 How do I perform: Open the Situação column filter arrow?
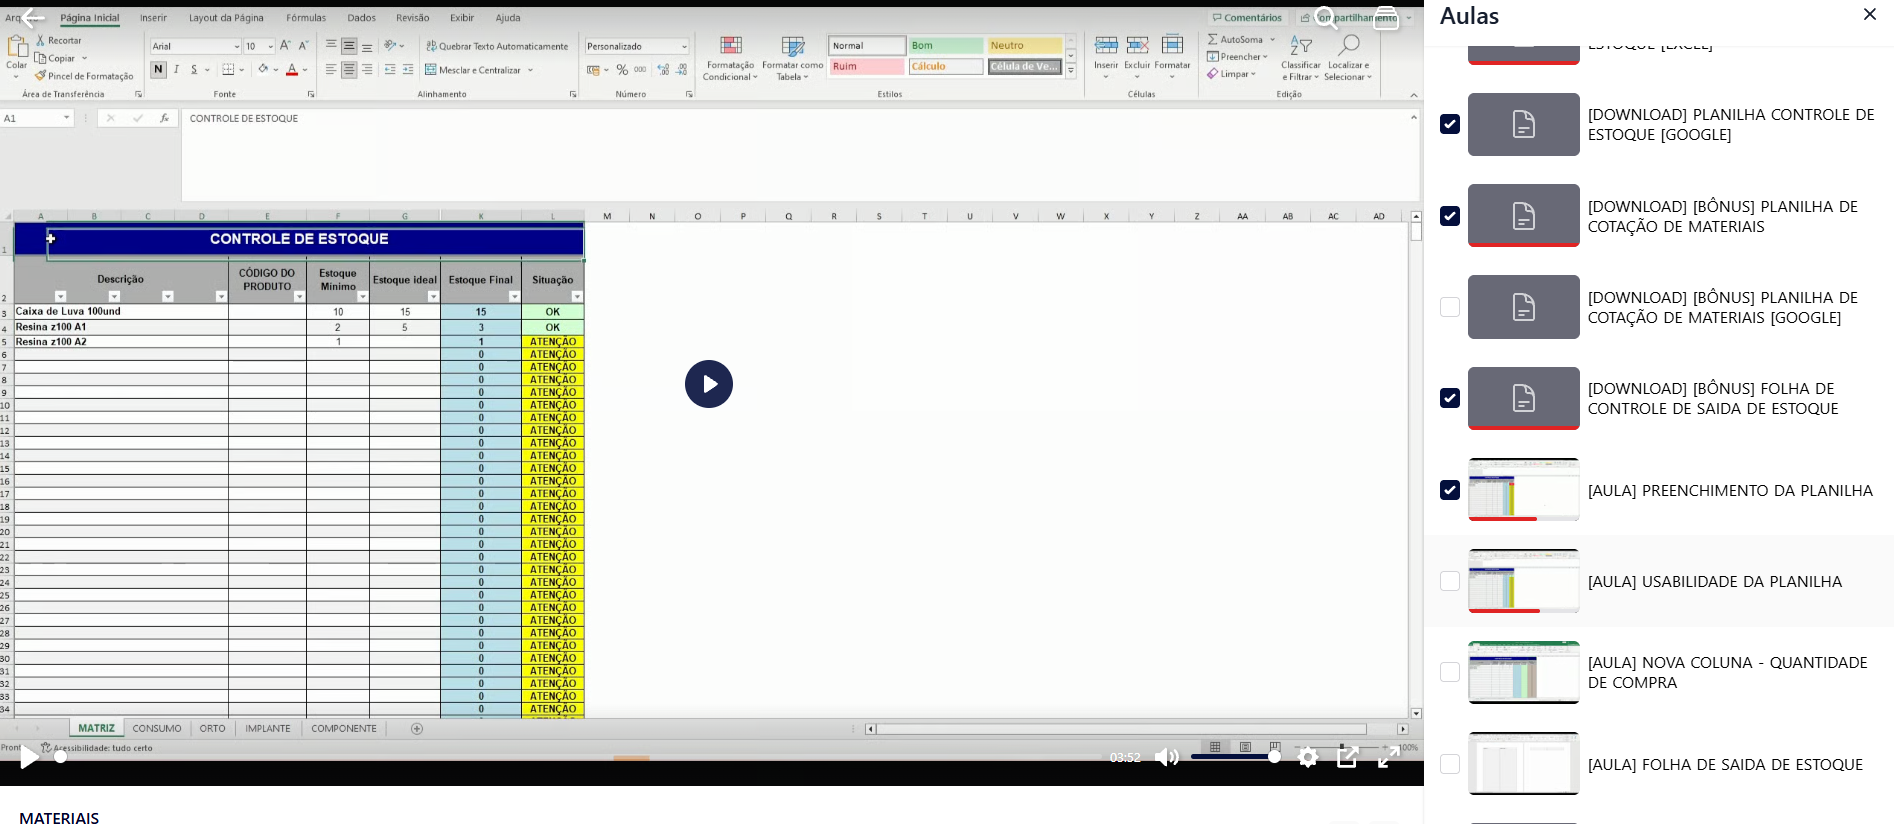pyautogui.click(x=577, y=297)
